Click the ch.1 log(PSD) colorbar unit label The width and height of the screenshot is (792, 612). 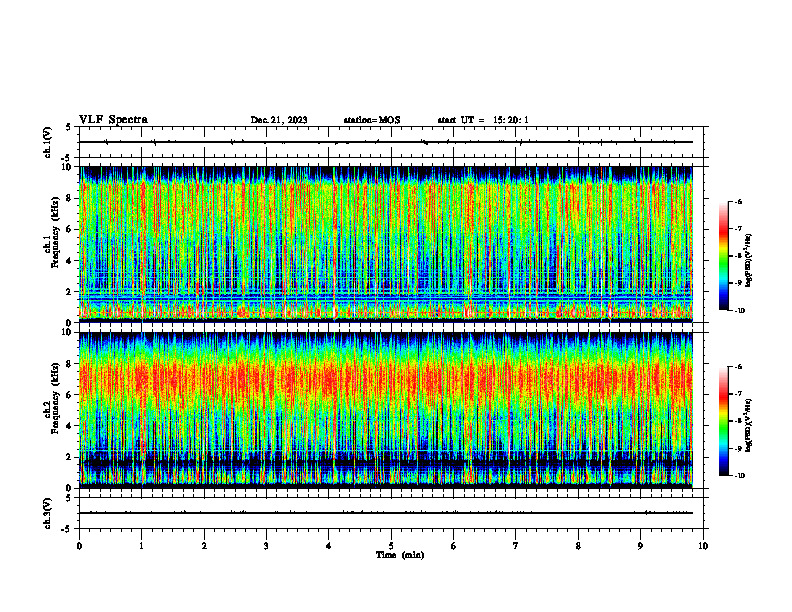749,261
